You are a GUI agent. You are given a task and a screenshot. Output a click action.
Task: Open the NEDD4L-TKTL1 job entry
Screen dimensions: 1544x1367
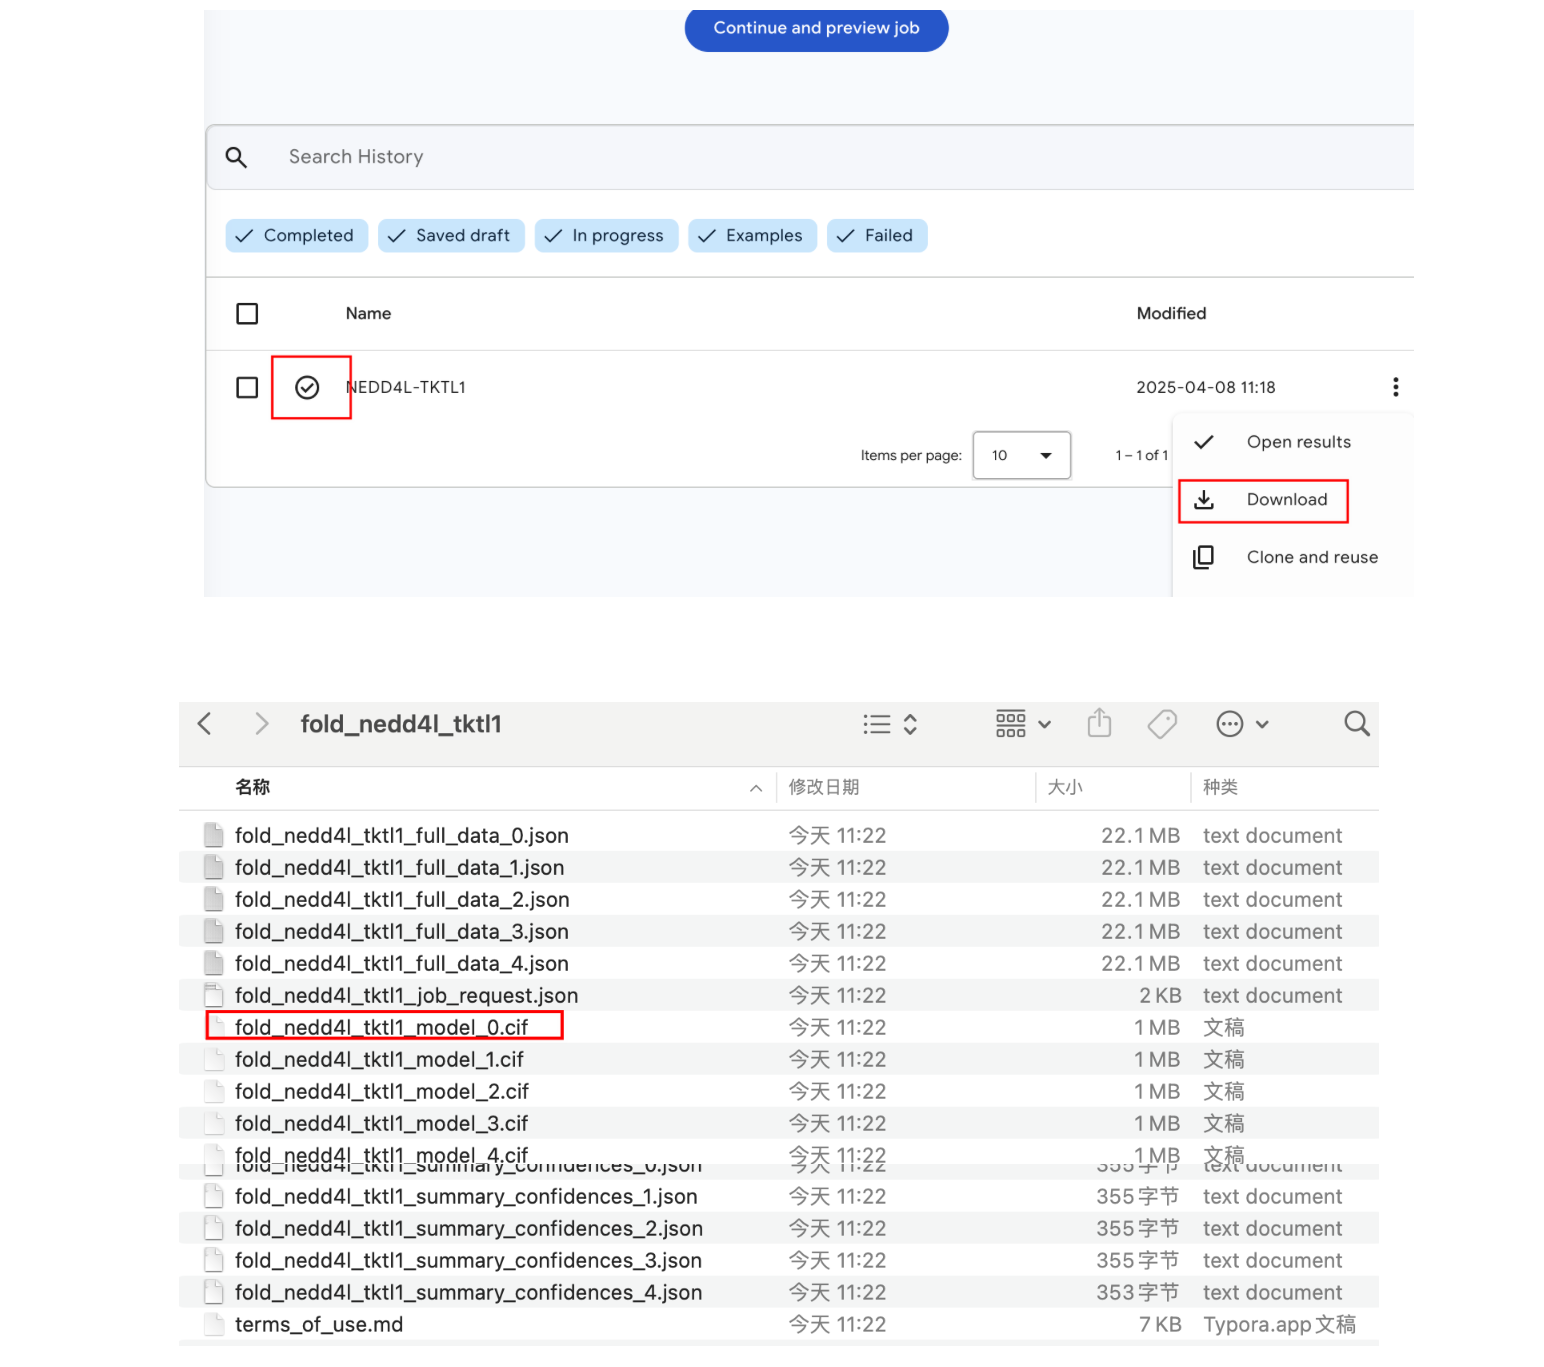(406, 387)
